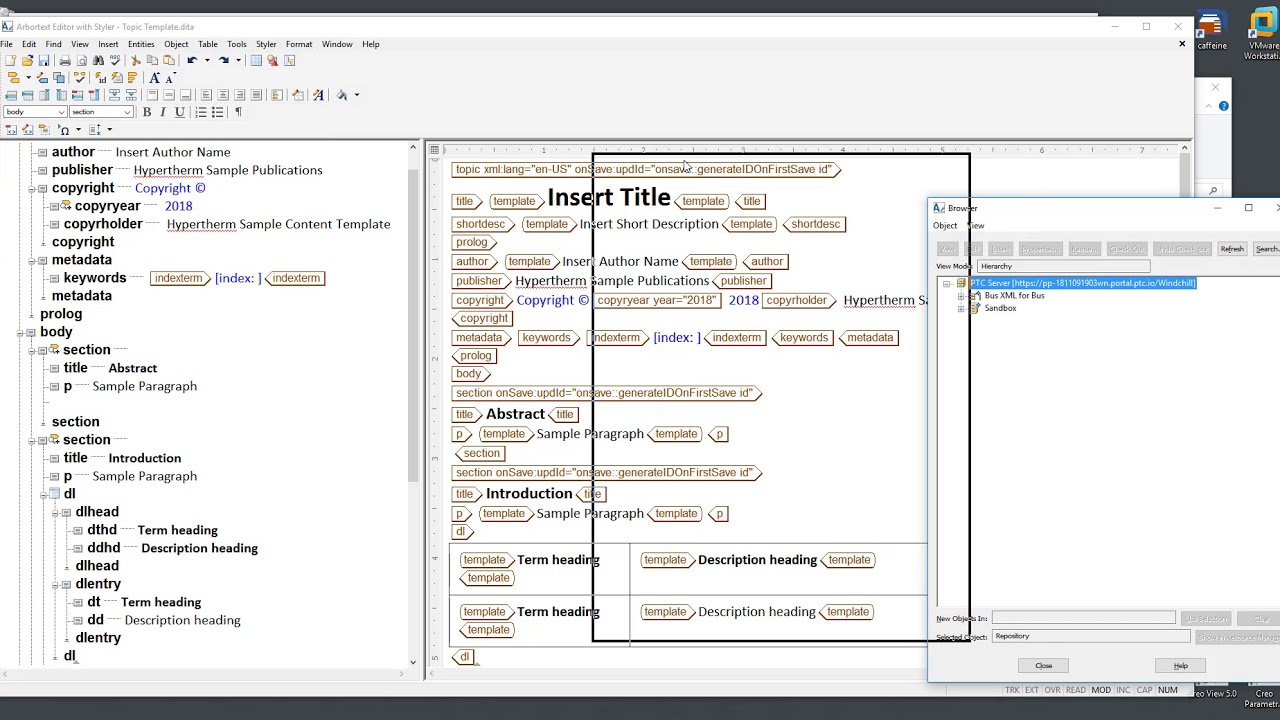Click the Print icon

65,60
